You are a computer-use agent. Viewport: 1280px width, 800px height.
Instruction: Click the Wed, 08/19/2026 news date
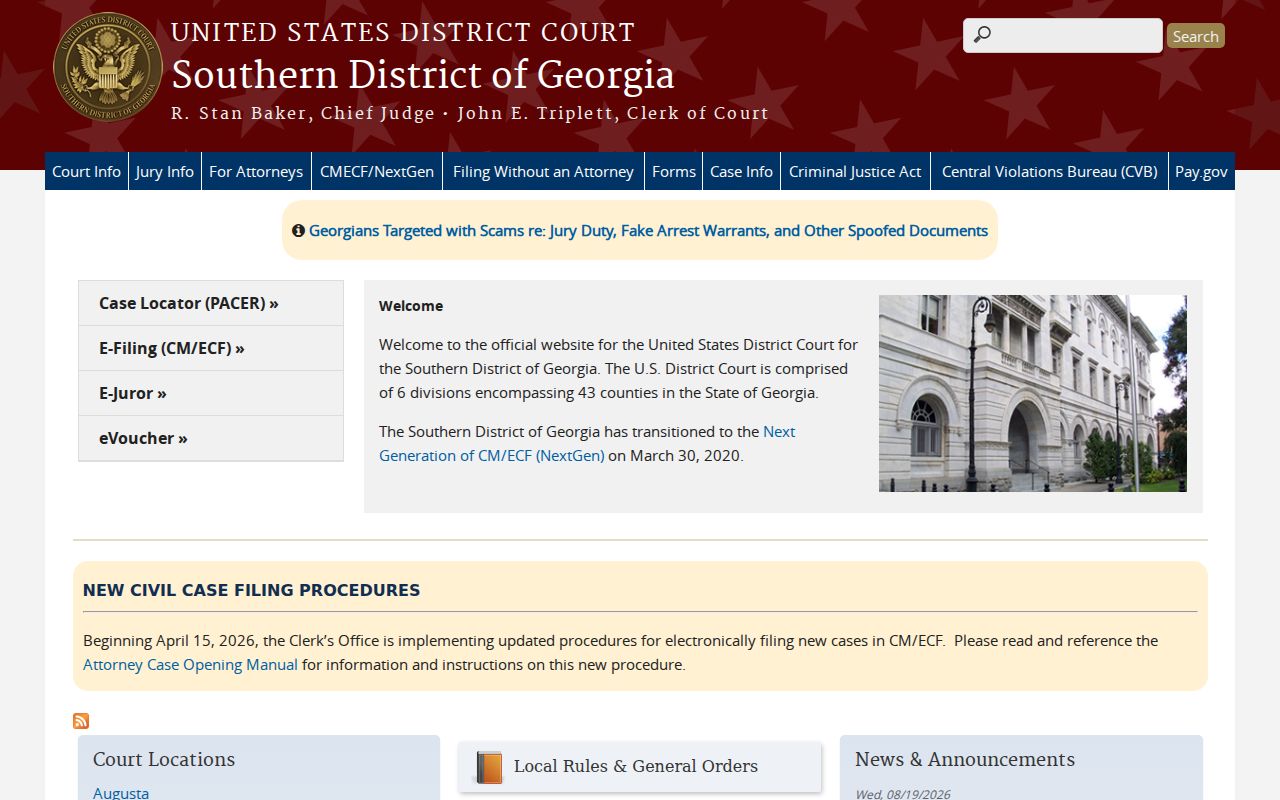pos(902,794)
